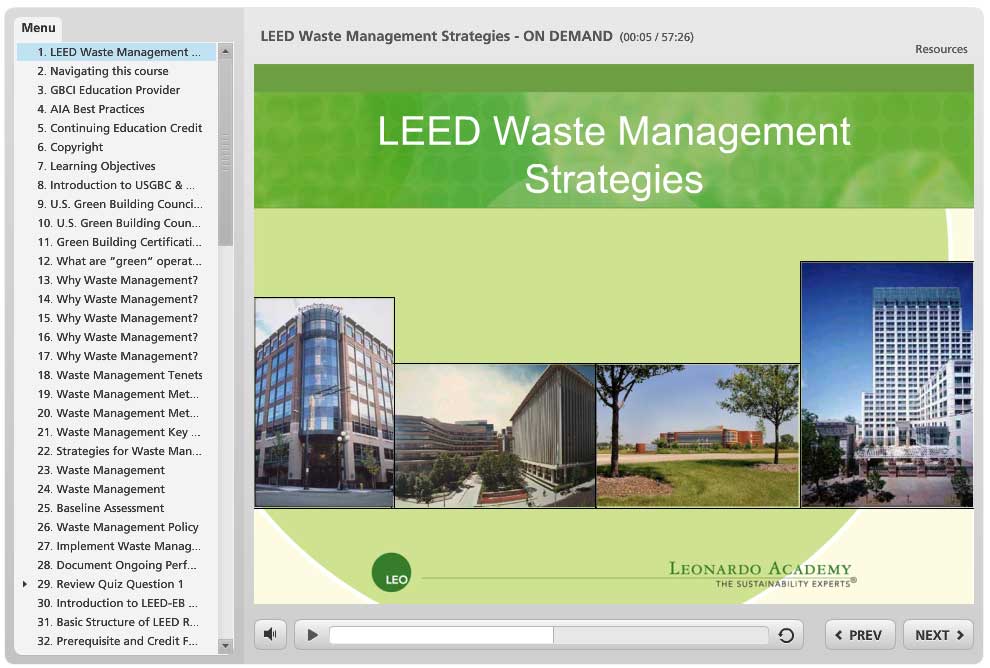Go to previous slide with PREV
Image resolution: width=990 pixels, height=668 pixels.
859,635
